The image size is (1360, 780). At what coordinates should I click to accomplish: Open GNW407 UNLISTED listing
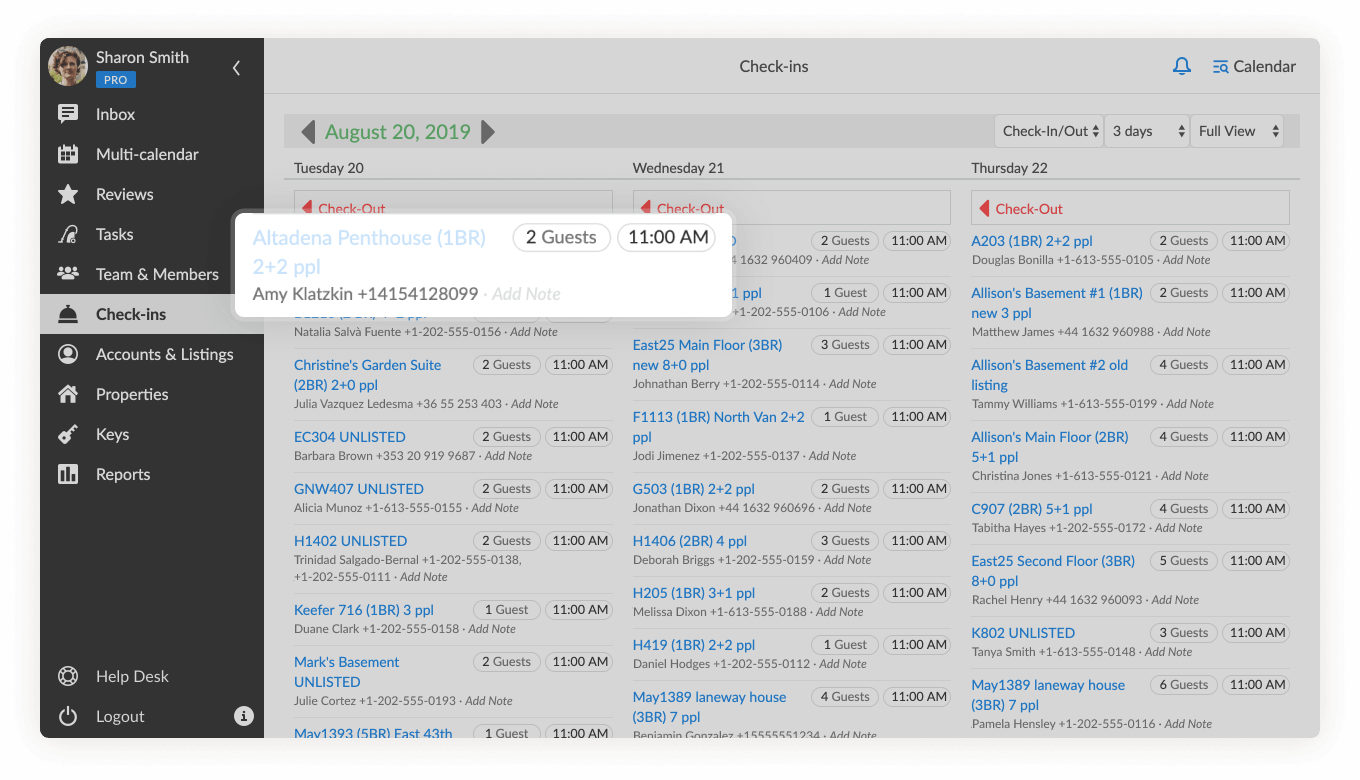click(x=359, y=489)
